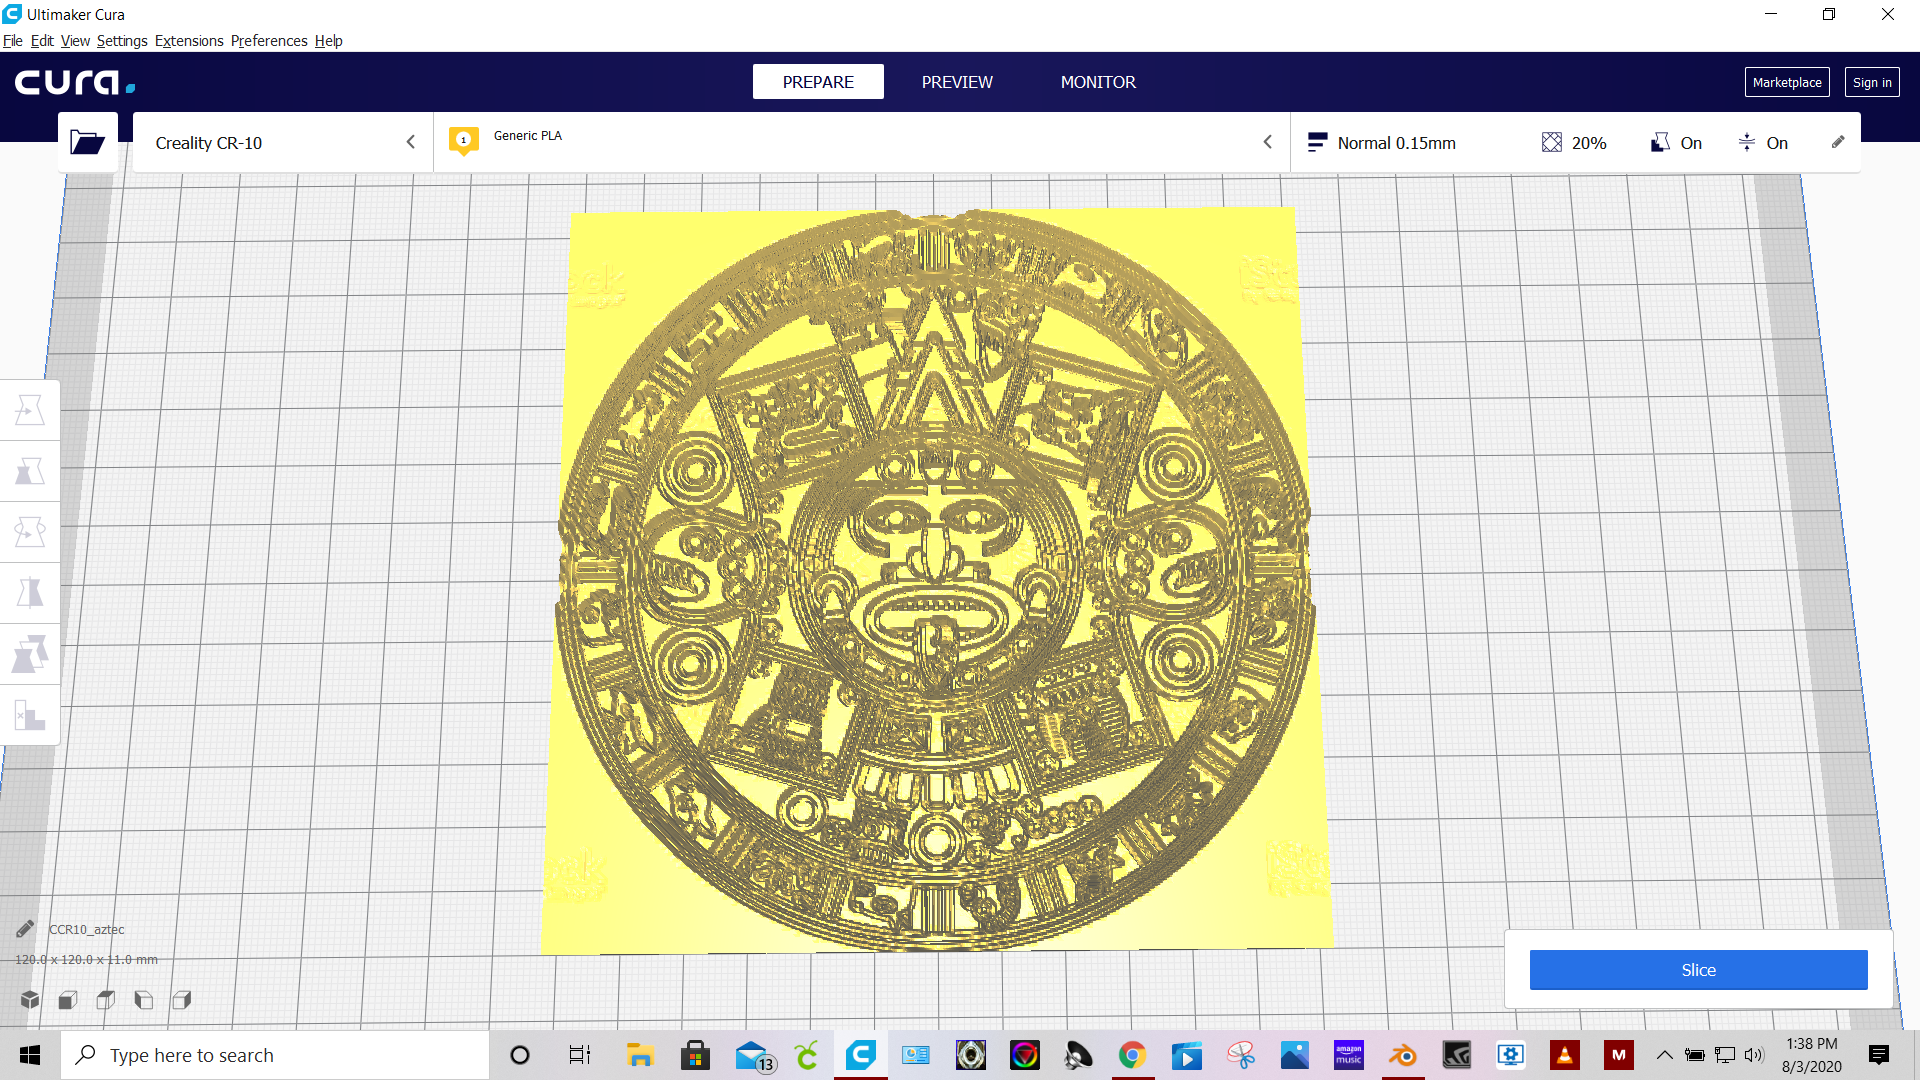Open the File menu
This screenshot has height=1080, width=1920.
pyautogui.click(x=13, y=41)
